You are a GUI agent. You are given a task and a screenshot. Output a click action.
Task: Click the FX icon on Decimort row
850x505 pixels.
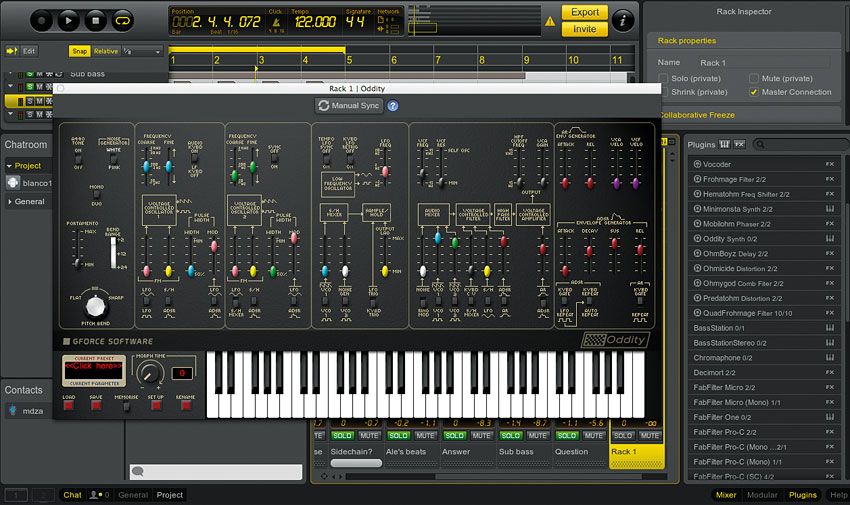[829, 372]
